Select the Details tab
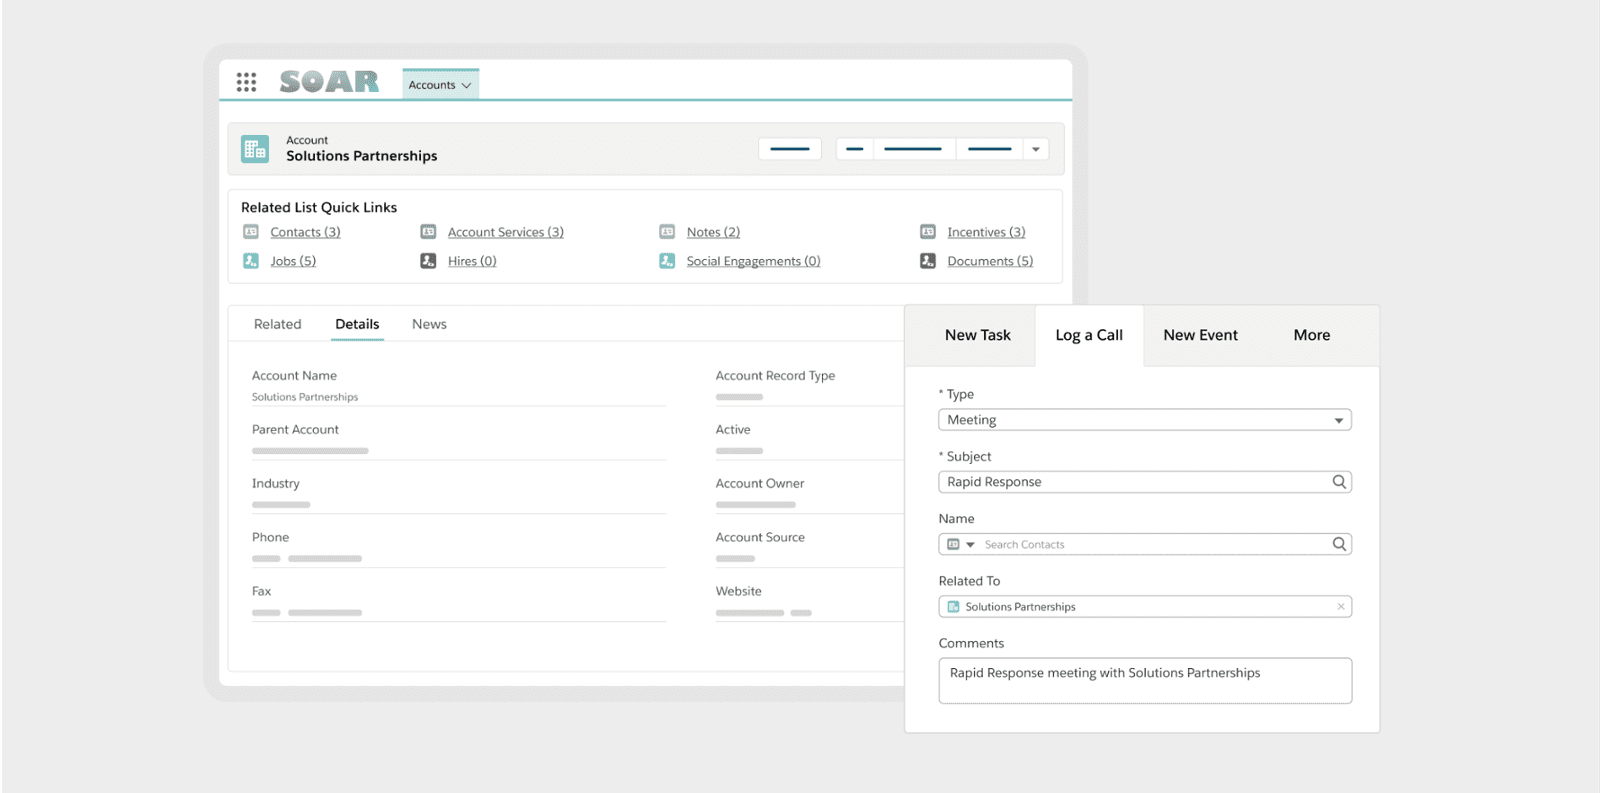Viewport: 1600px width, 793px height. [x=357, y=324]
